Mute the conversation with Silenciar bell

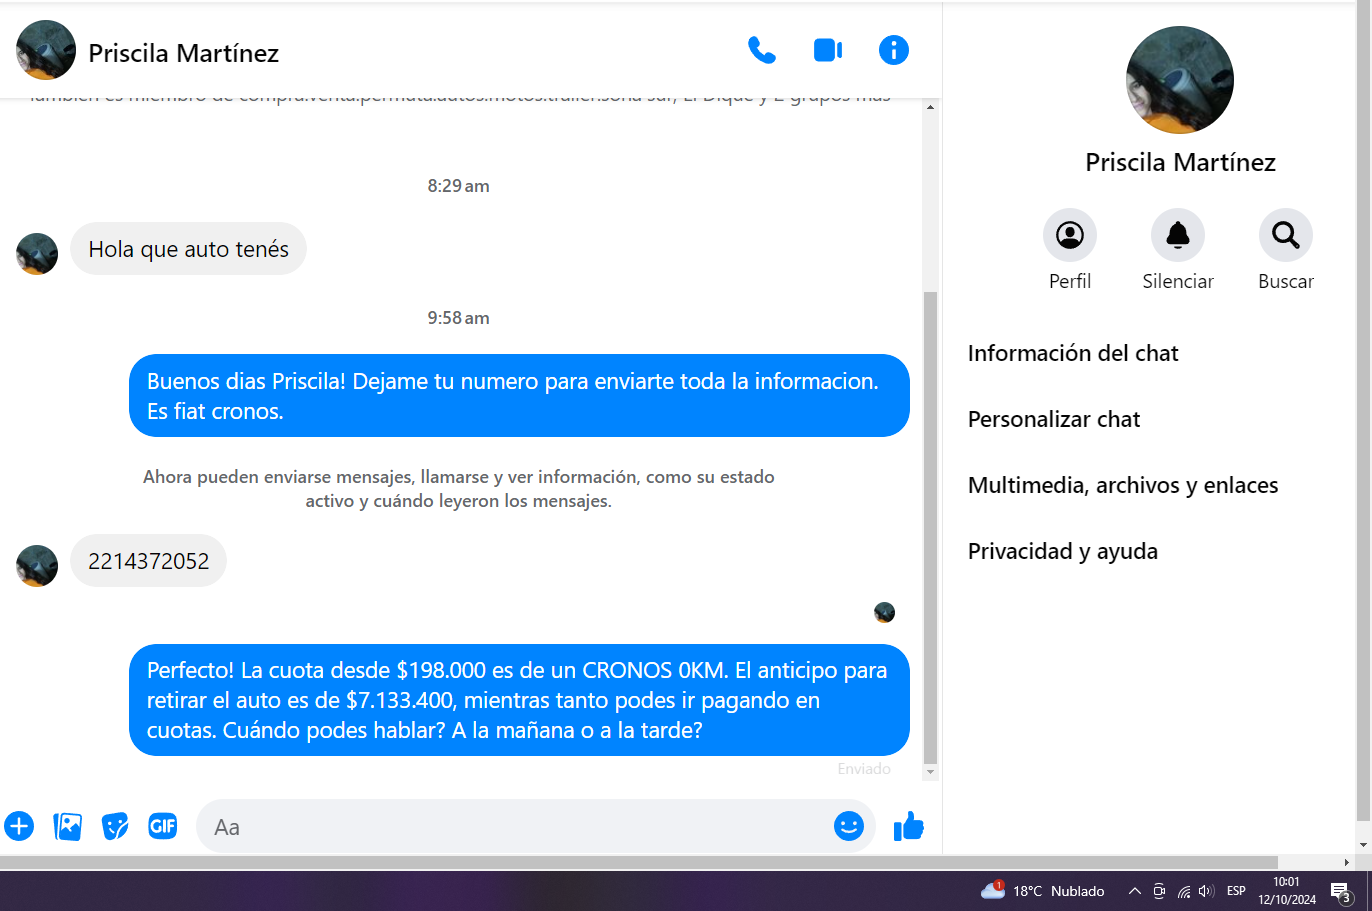(x=1178, y=235)
